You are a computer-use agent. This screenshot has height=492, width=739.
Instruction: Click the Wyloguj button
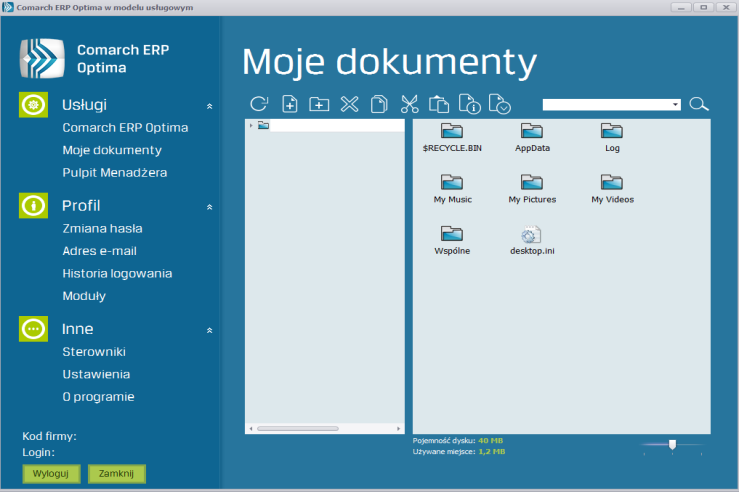(x=51, y=474)
